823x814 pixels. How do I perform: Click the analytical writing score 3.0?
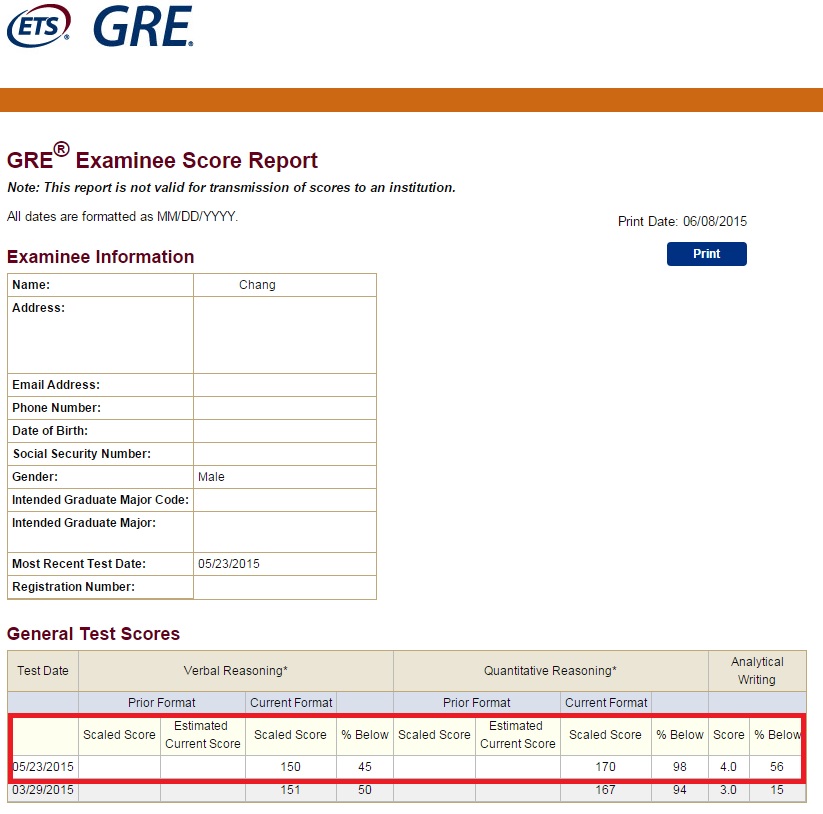coord(728,790)
